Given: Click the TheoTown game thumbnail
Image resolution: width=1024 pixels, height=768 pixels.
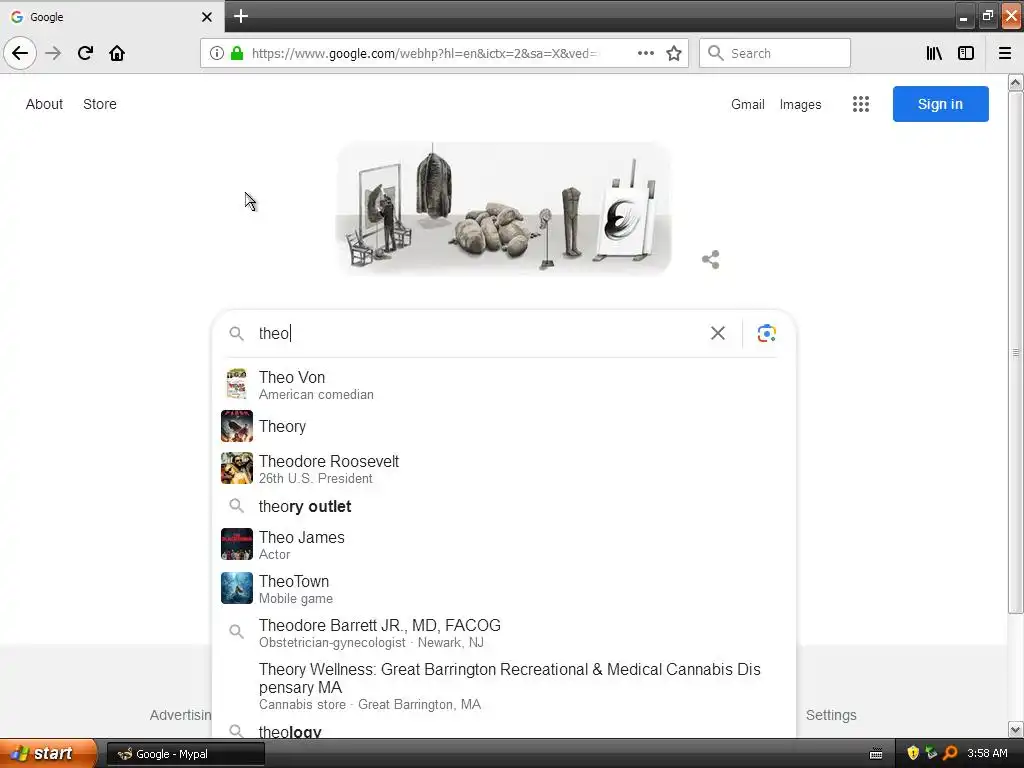Looking at the screenshot, I should click(236, 588).
